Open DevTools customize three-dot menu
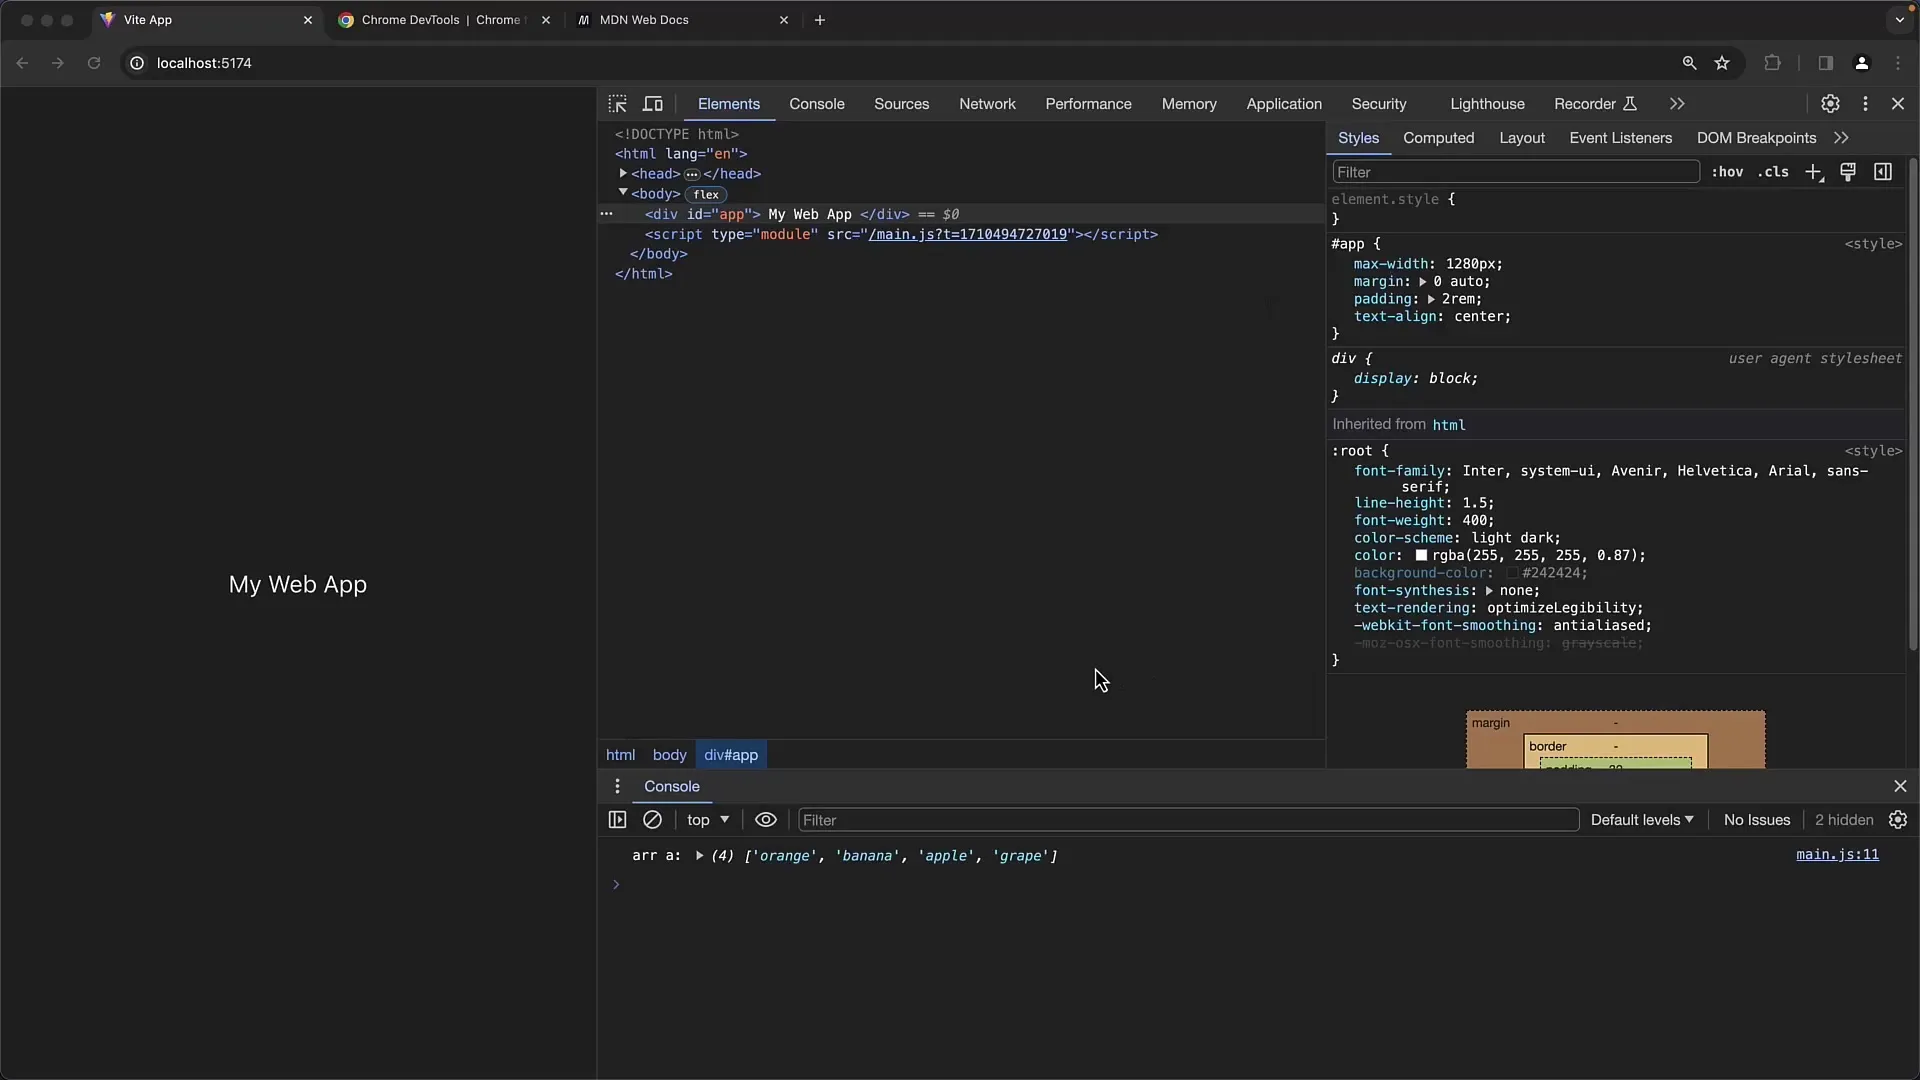 1865,104
